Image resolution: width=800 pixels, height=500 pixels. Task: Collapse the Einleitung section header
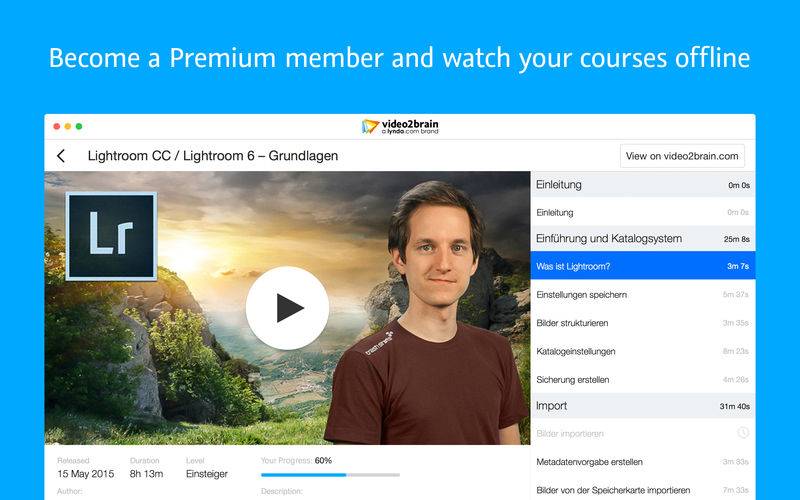[x=643, y=185]
